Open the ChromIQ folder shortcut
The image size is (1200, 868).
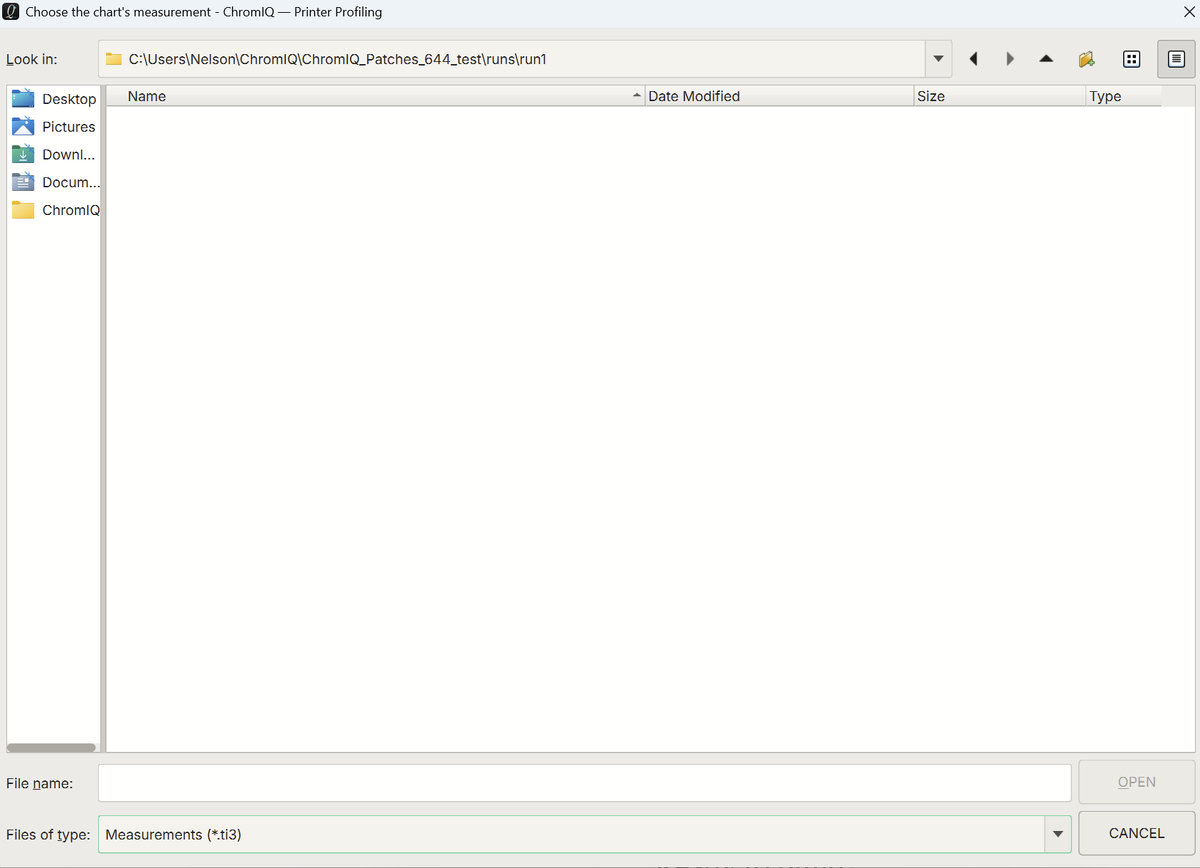[54, 211]
